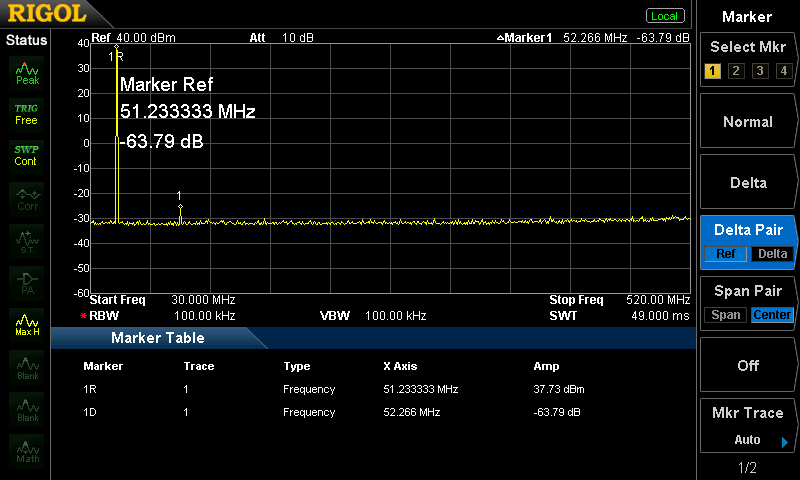
Task: Select the TRIG Free trigger status icon
Action: click(x=27, y=114)
